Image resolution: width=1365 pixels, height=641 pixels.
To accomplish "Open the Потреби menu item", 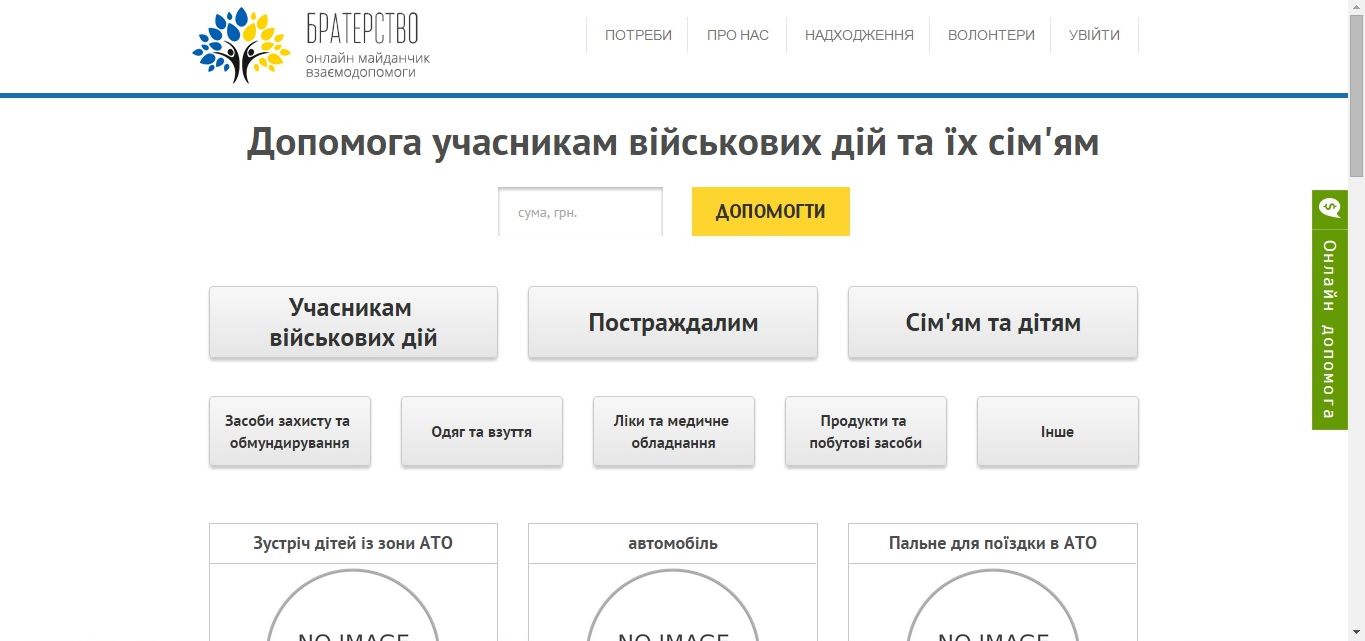I will pyautogui.click(x=638, y=35).
